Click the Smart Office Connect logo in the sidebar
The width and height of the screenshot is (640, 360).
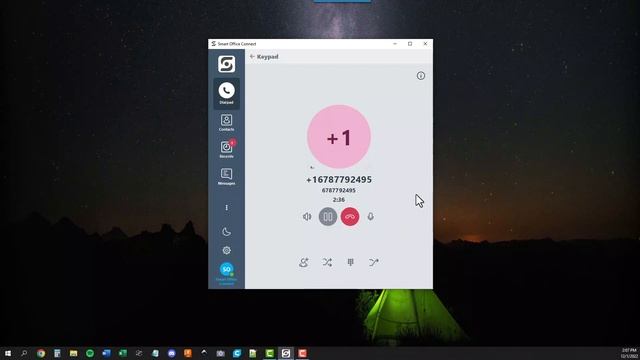tap(227, 64)
